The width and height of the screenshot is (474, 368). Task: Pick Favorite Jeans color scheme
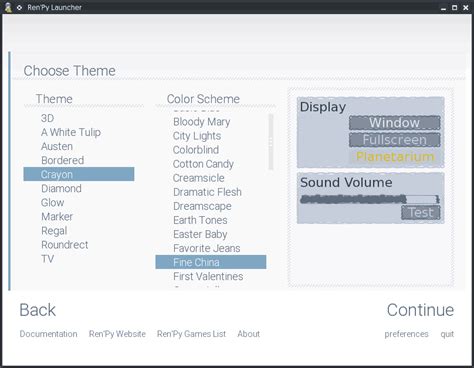(x=207, y=248)
